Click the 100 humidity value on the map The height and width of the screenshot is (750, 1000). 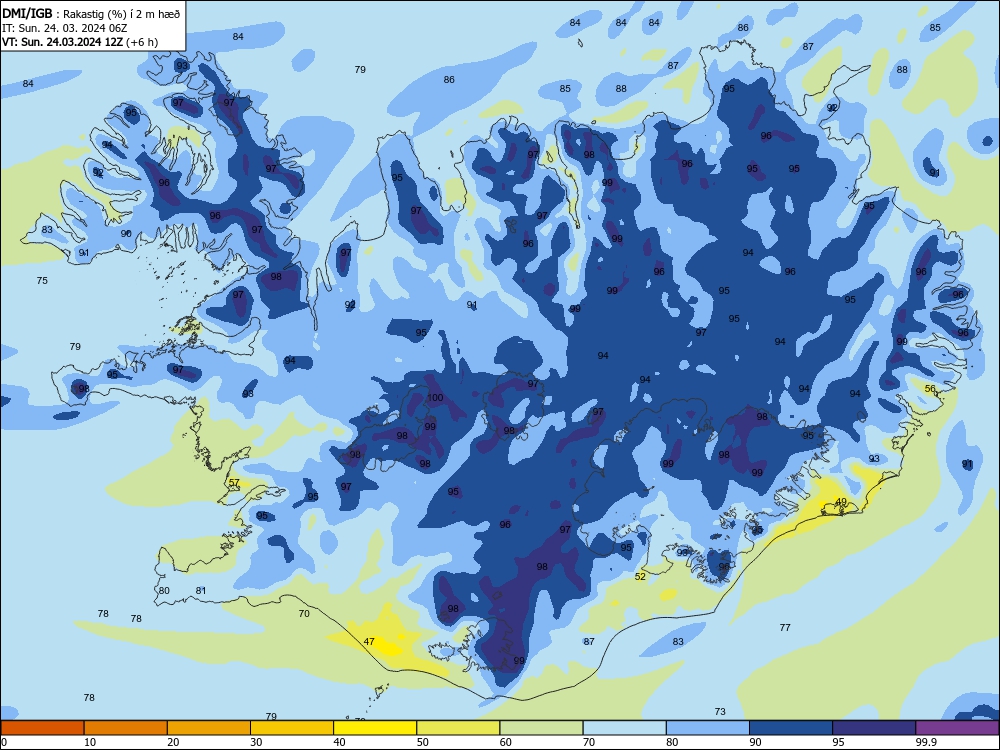[435, 397]
